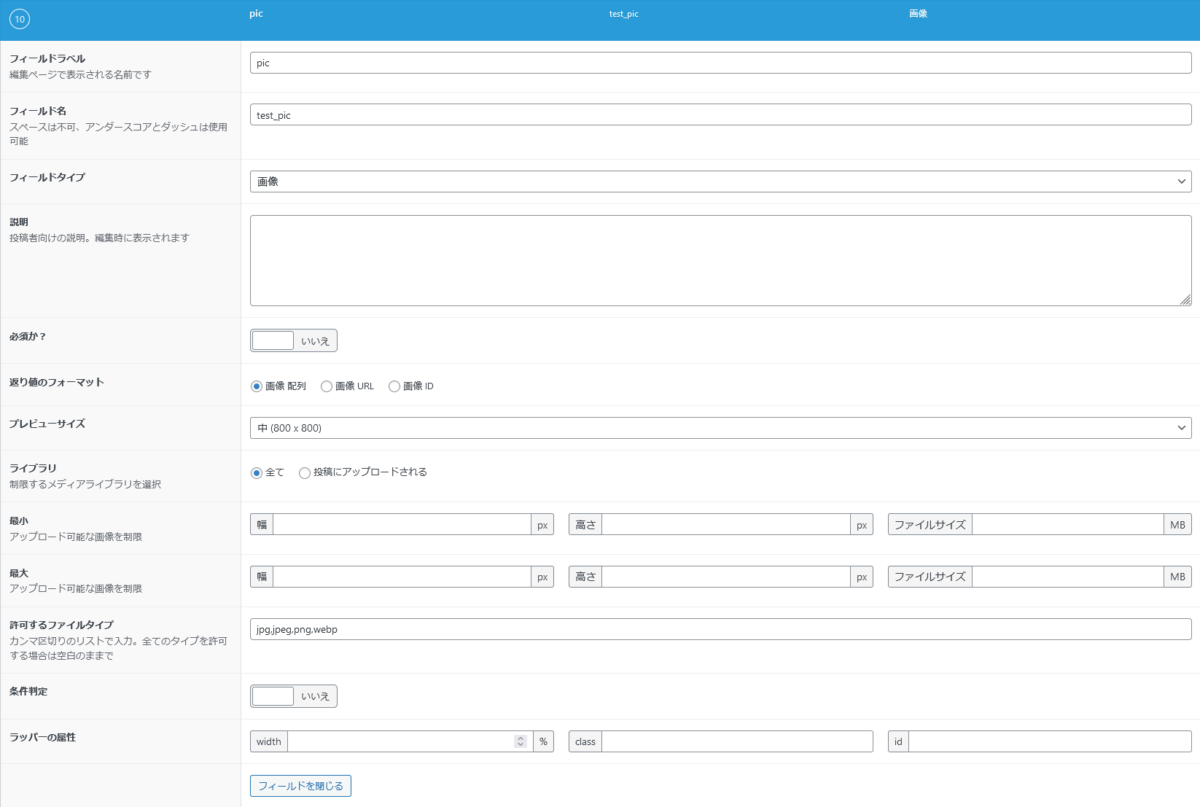Select the "全て" library radio option
Image resolution: width=1200 pixels, height=807 pixels.
(256, 473)
